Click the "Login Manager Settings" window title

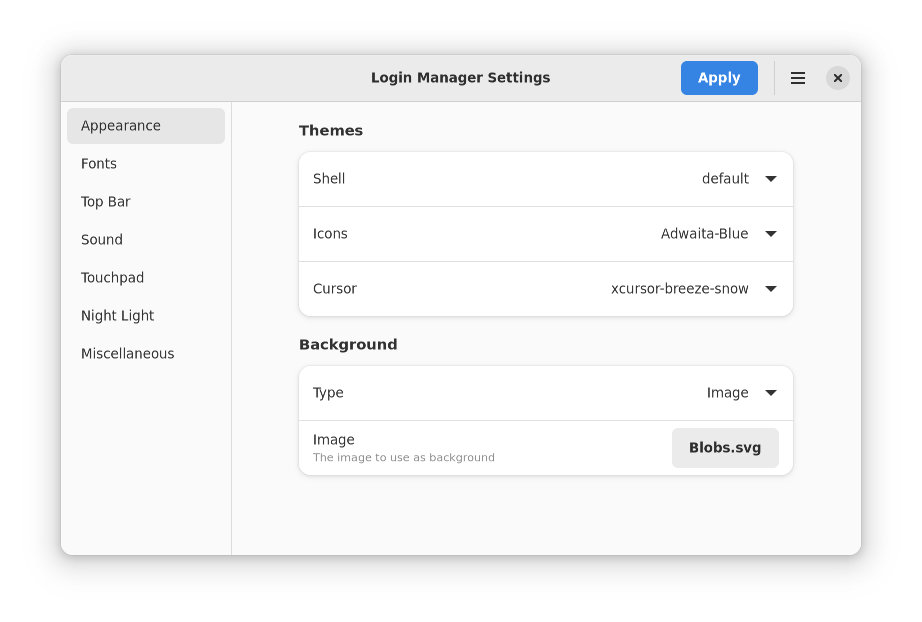coord(460,78)
